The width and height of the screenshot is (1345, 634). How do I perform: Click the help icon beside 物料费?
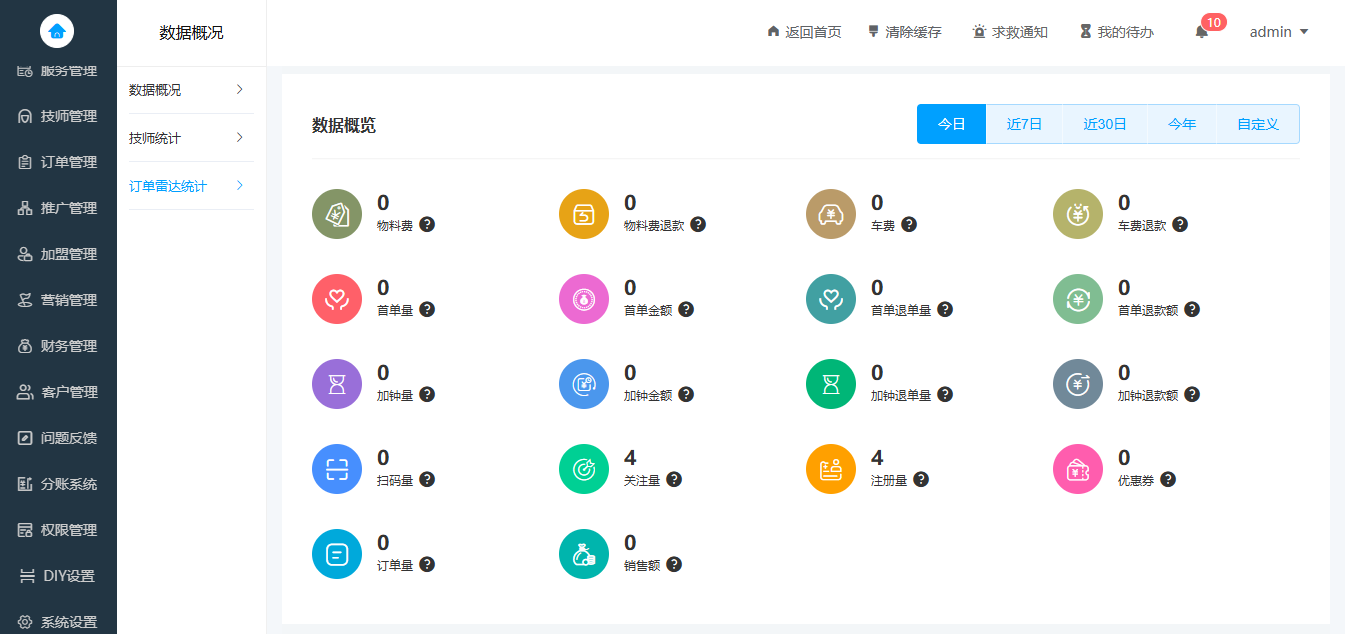[x=428, y=225]
